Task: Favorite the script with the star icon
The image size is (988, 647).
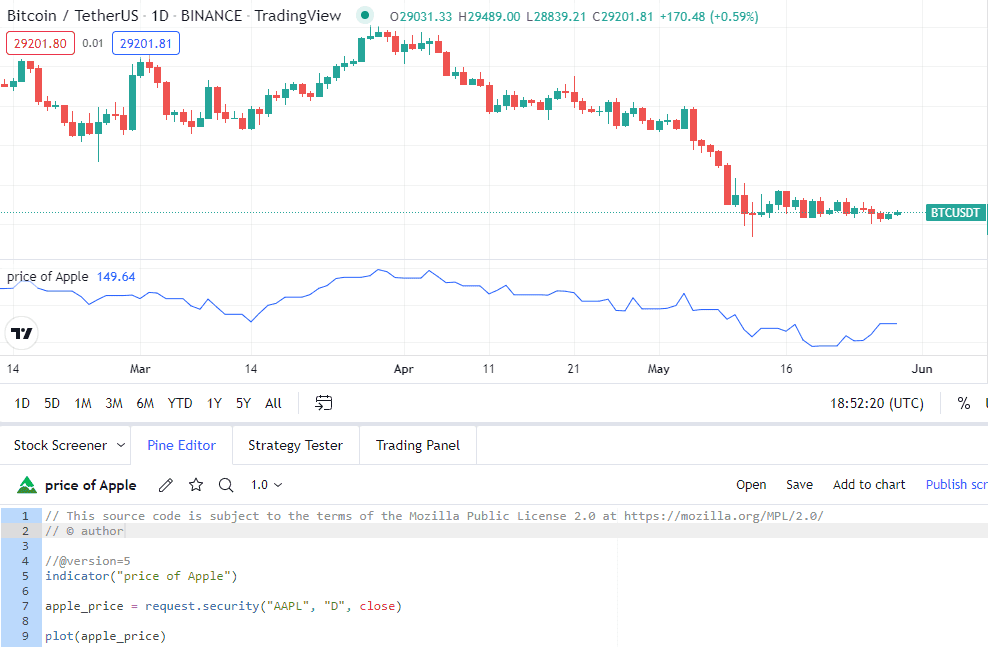Action: [x=196, y=484]
